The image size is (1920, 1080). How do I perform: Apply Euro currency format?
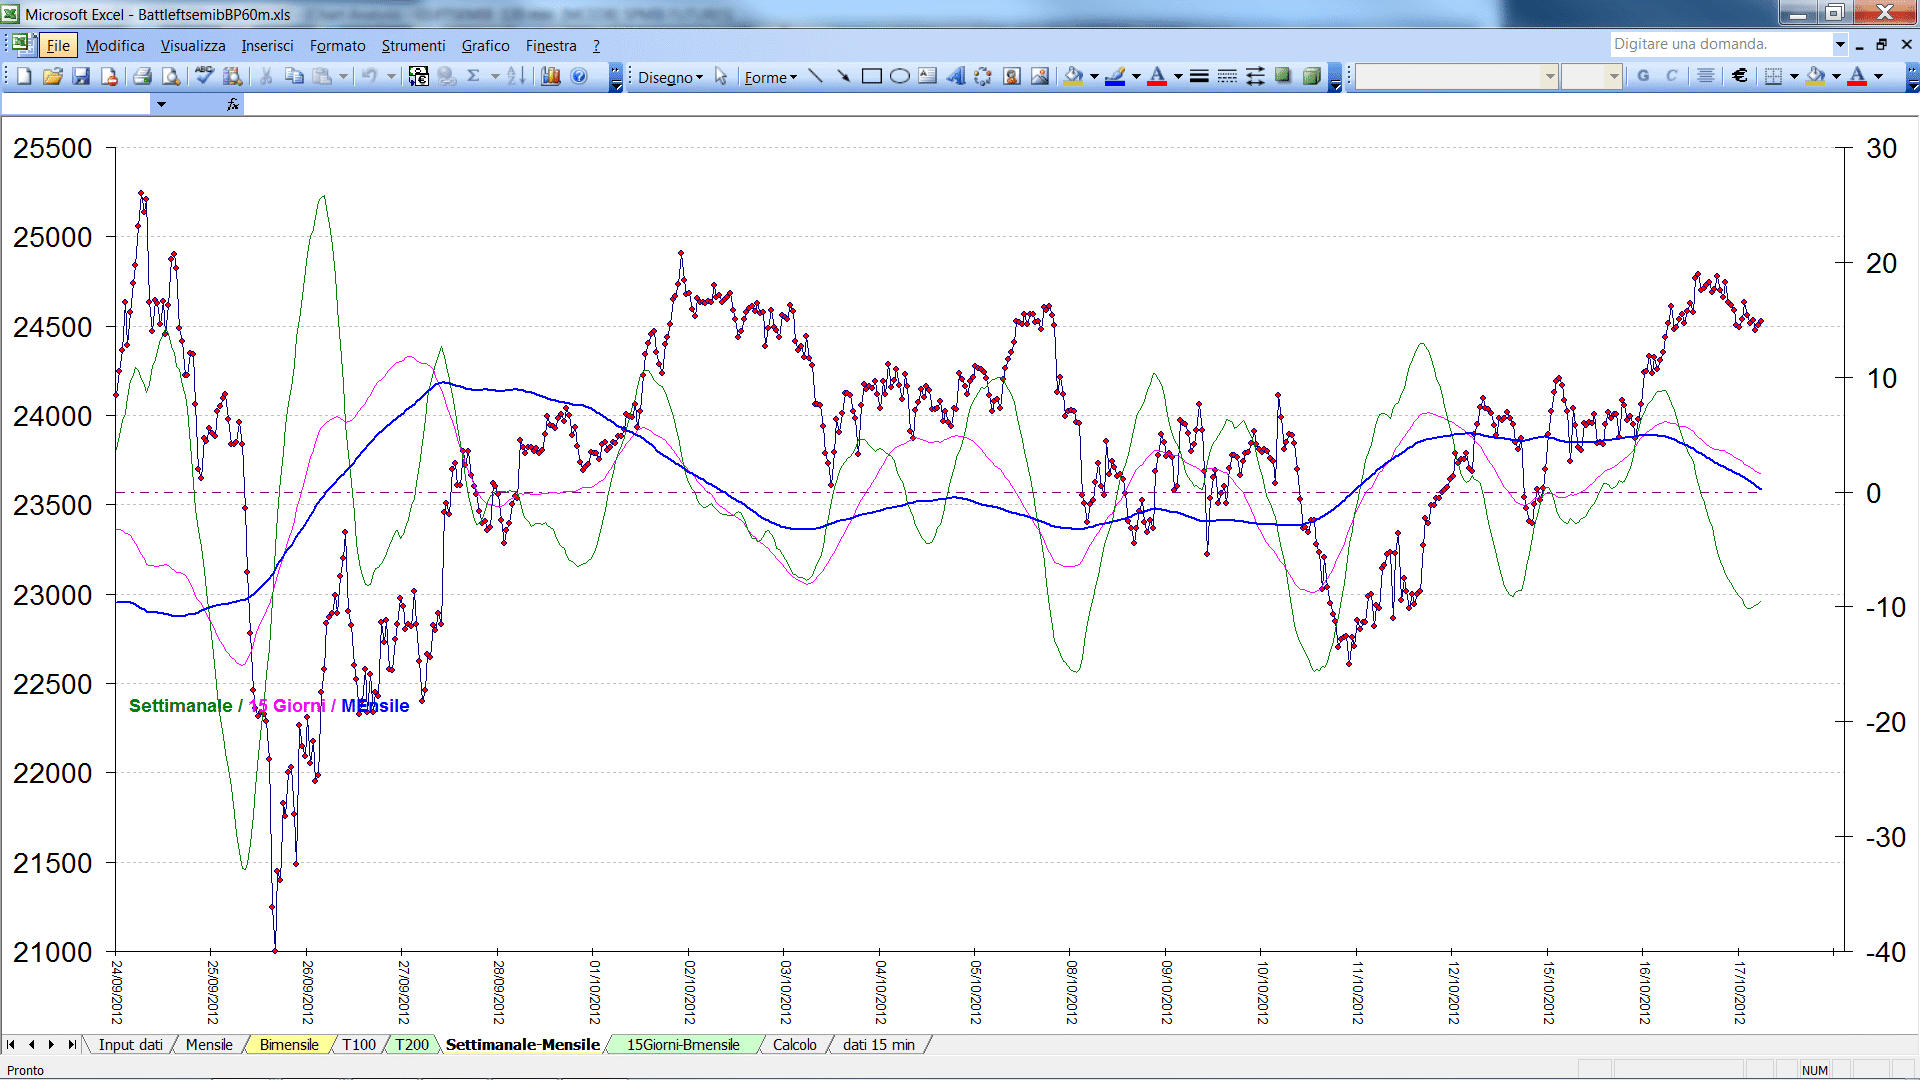pos(1740,76)
